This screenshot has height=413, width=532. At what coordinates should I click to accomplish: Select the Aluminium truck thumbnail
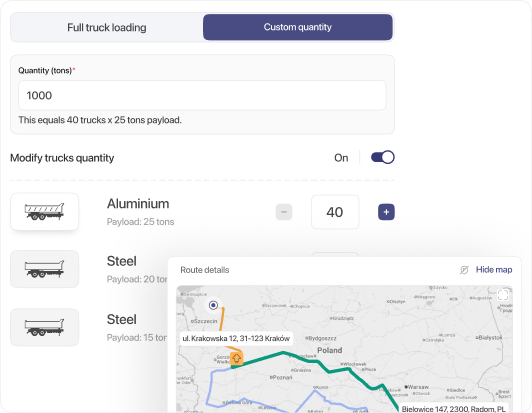click(44, 212)
